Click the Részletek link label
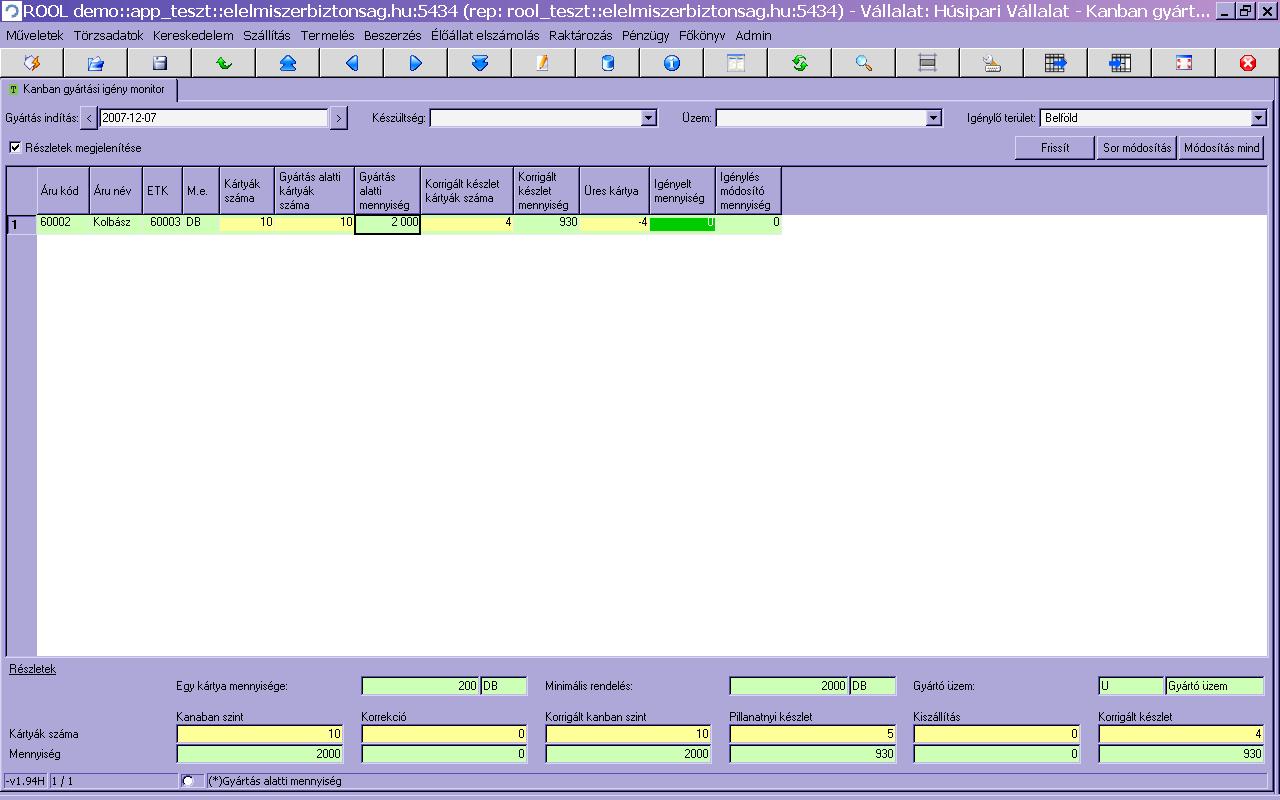This screenshot has height=800, width=1280. point(33,669)
